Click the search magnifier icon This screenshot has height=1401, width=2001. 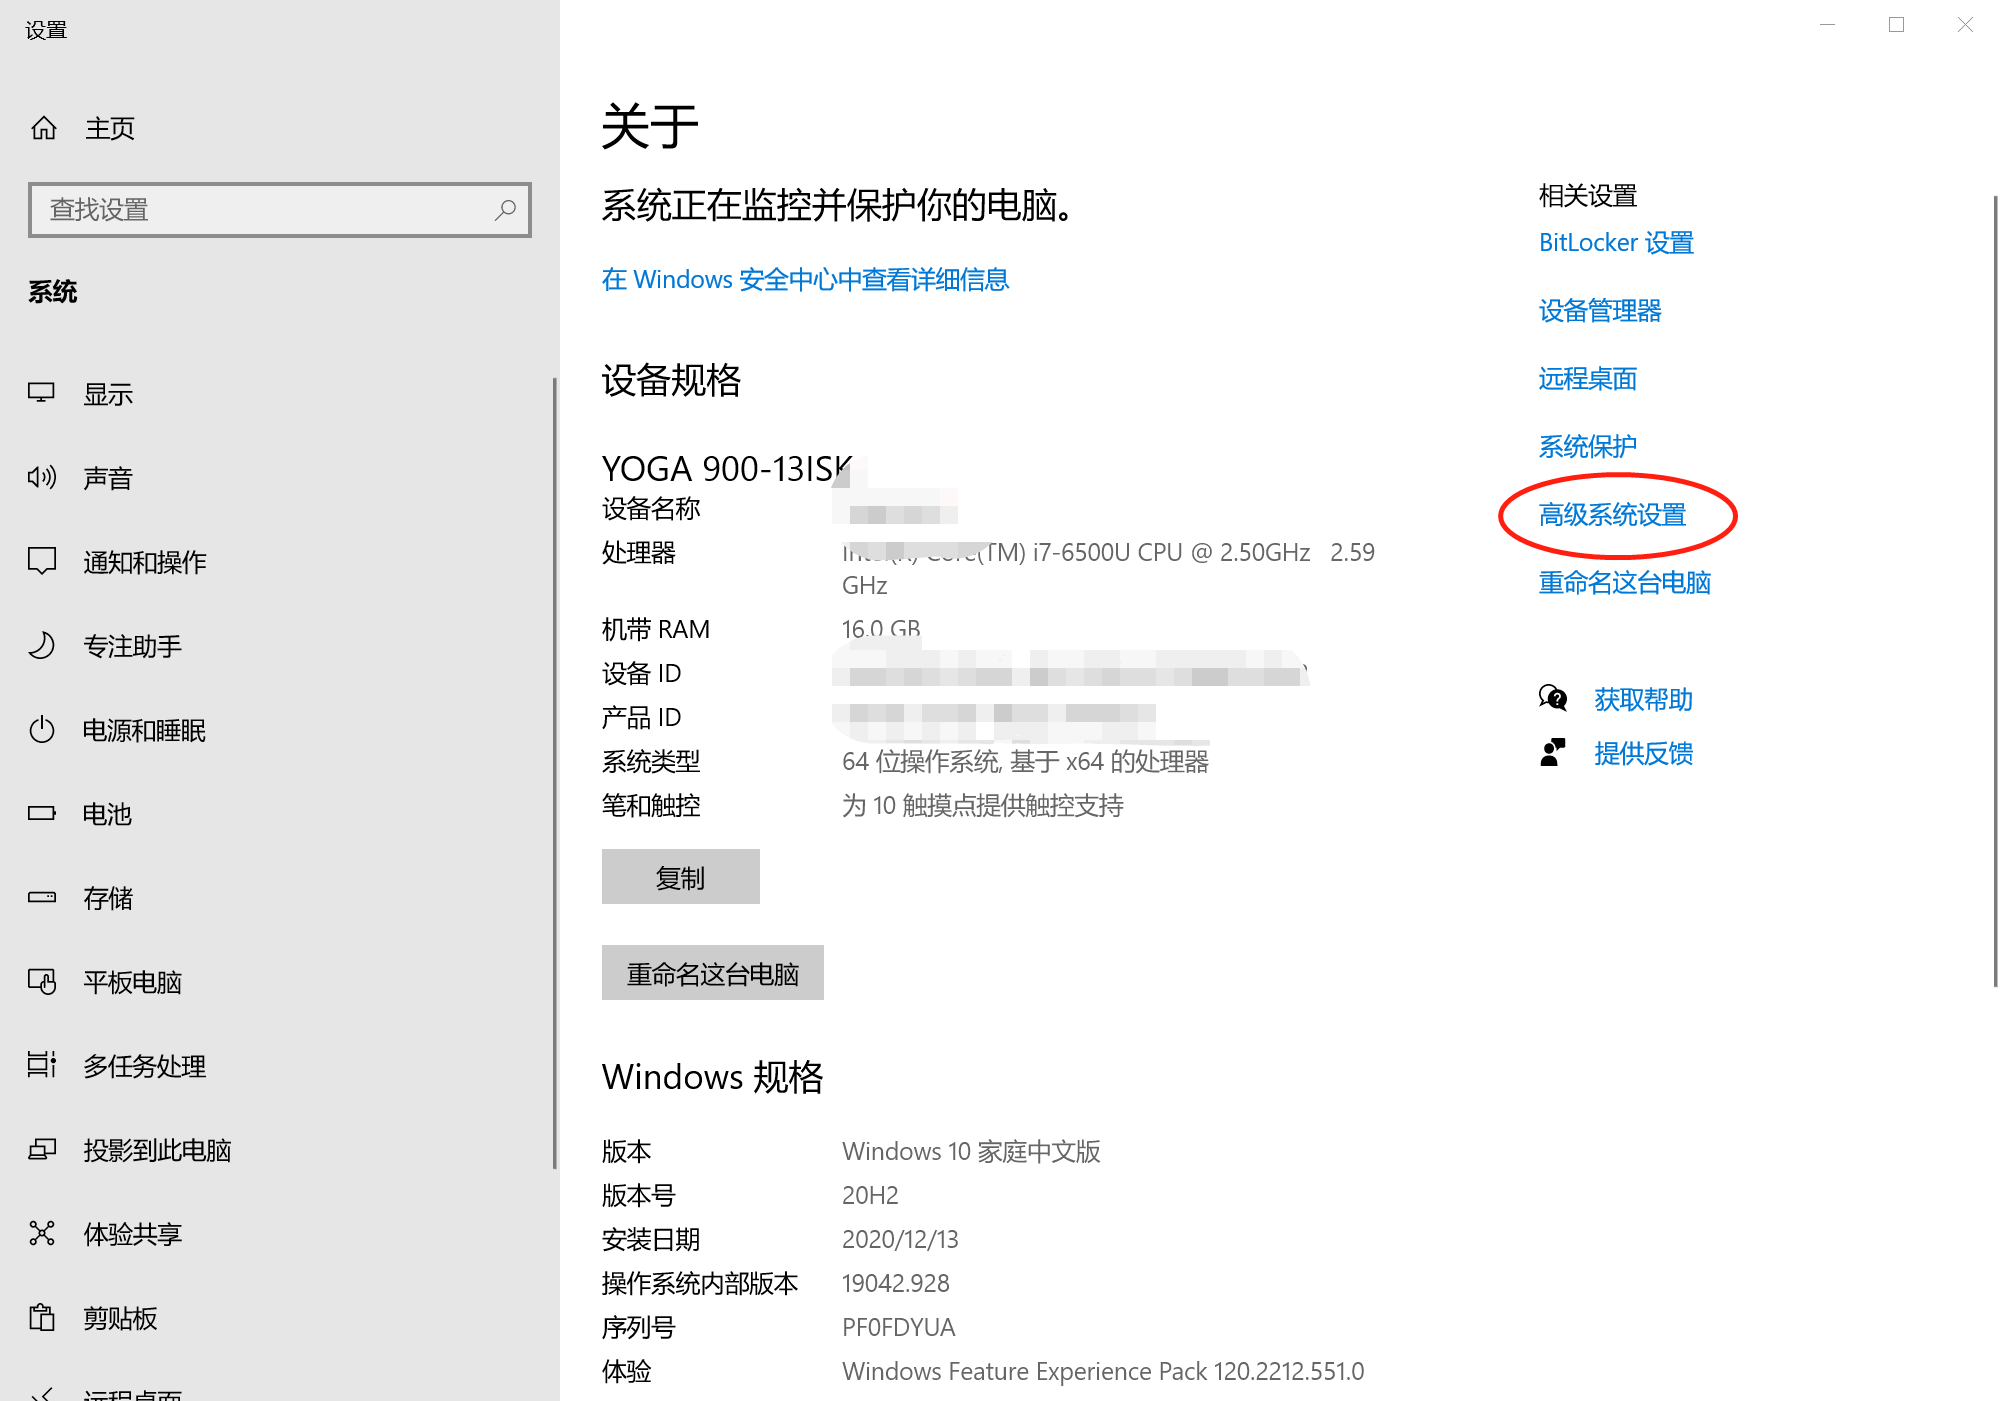coord(505,210)
